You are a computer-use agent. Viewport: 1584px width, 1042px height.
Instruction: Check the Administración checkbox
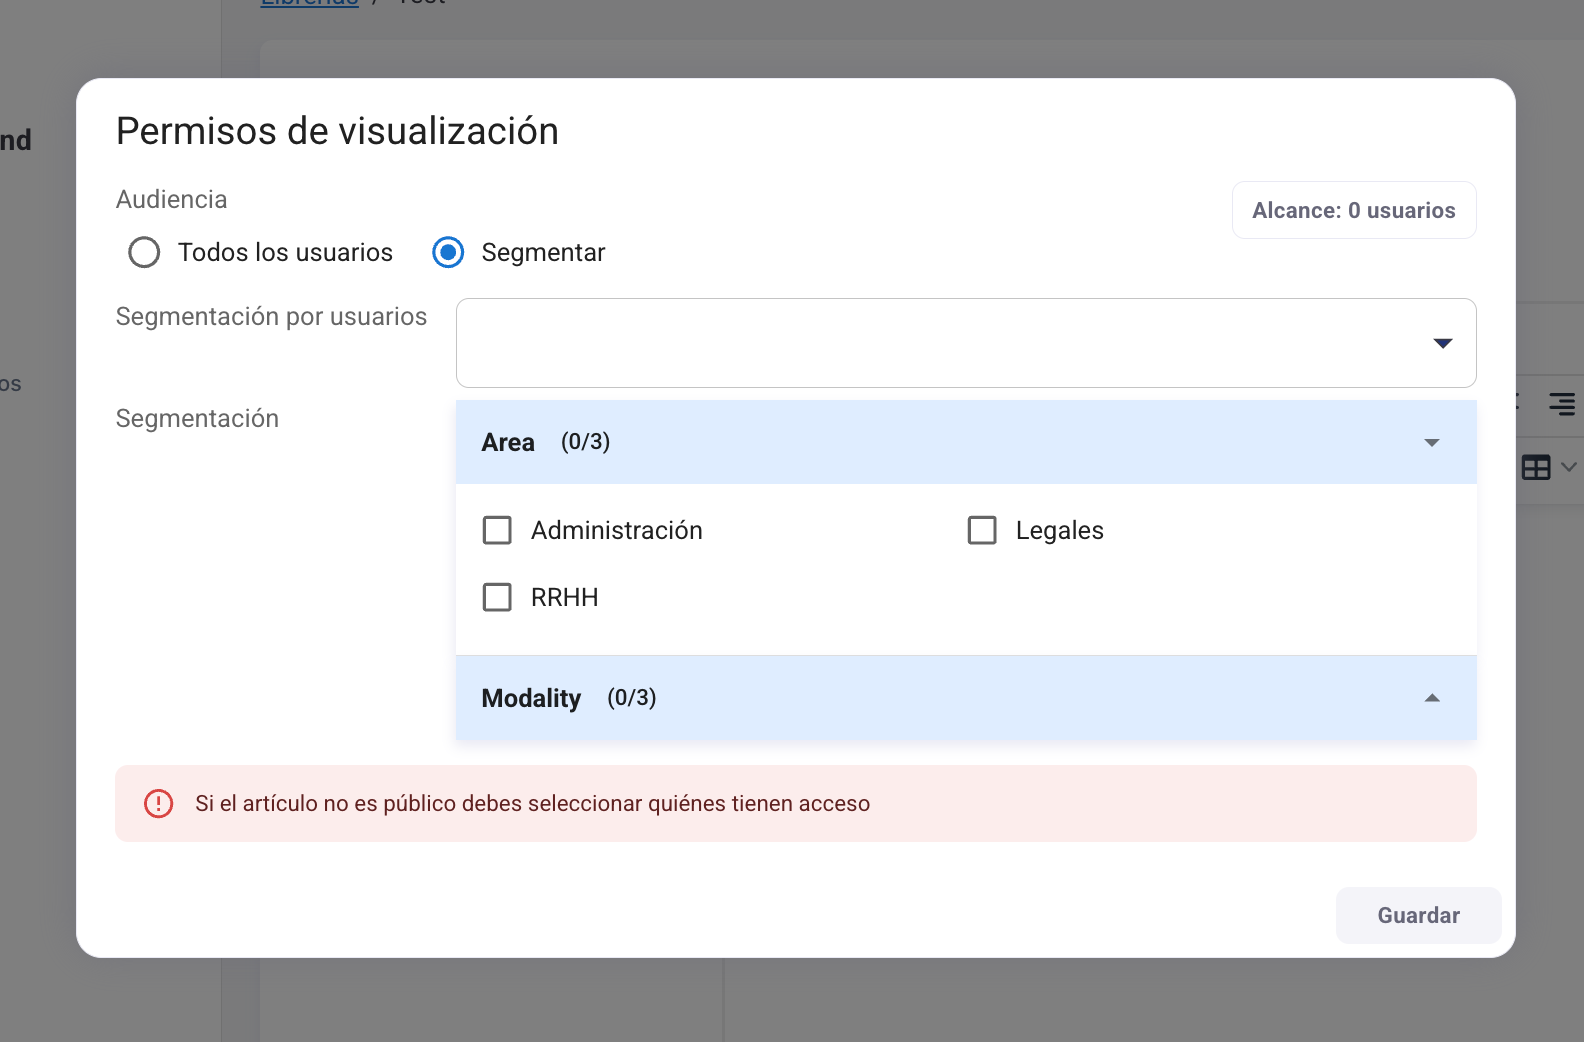(497, 530)
